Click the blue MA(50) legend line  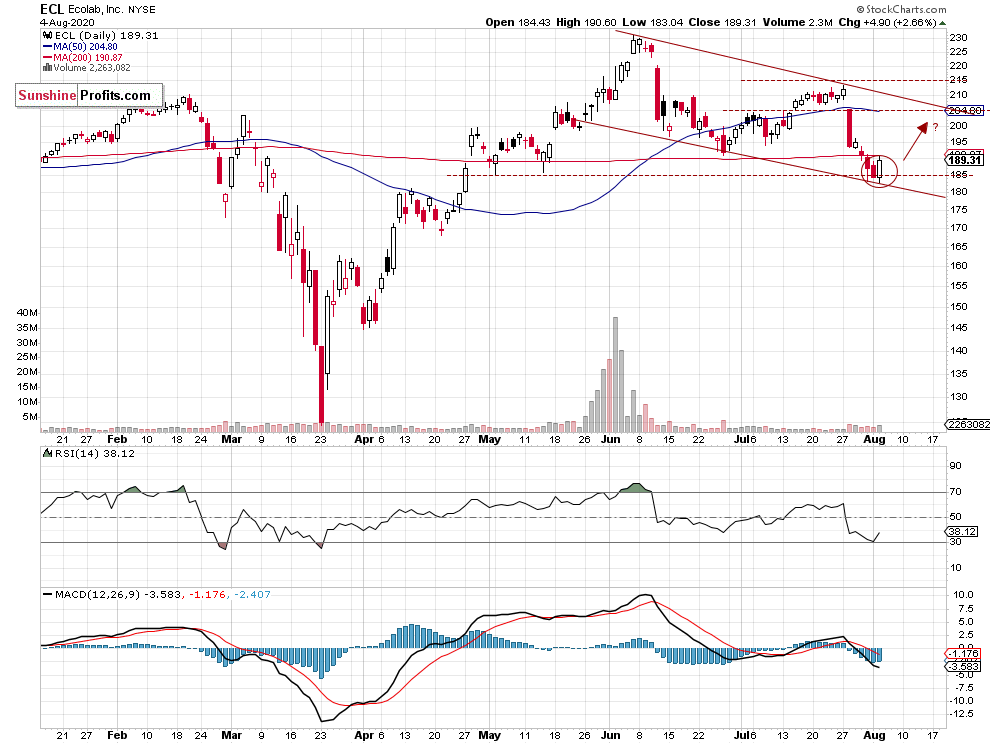(x=47, y=47)
